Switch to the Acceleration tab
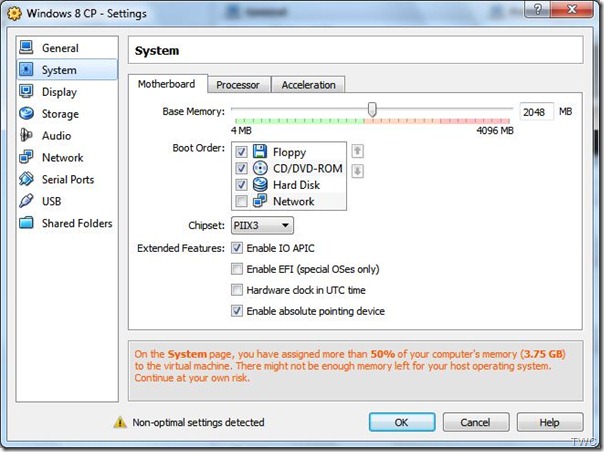Viewport: 604px width, 452px height. (308, 85)
